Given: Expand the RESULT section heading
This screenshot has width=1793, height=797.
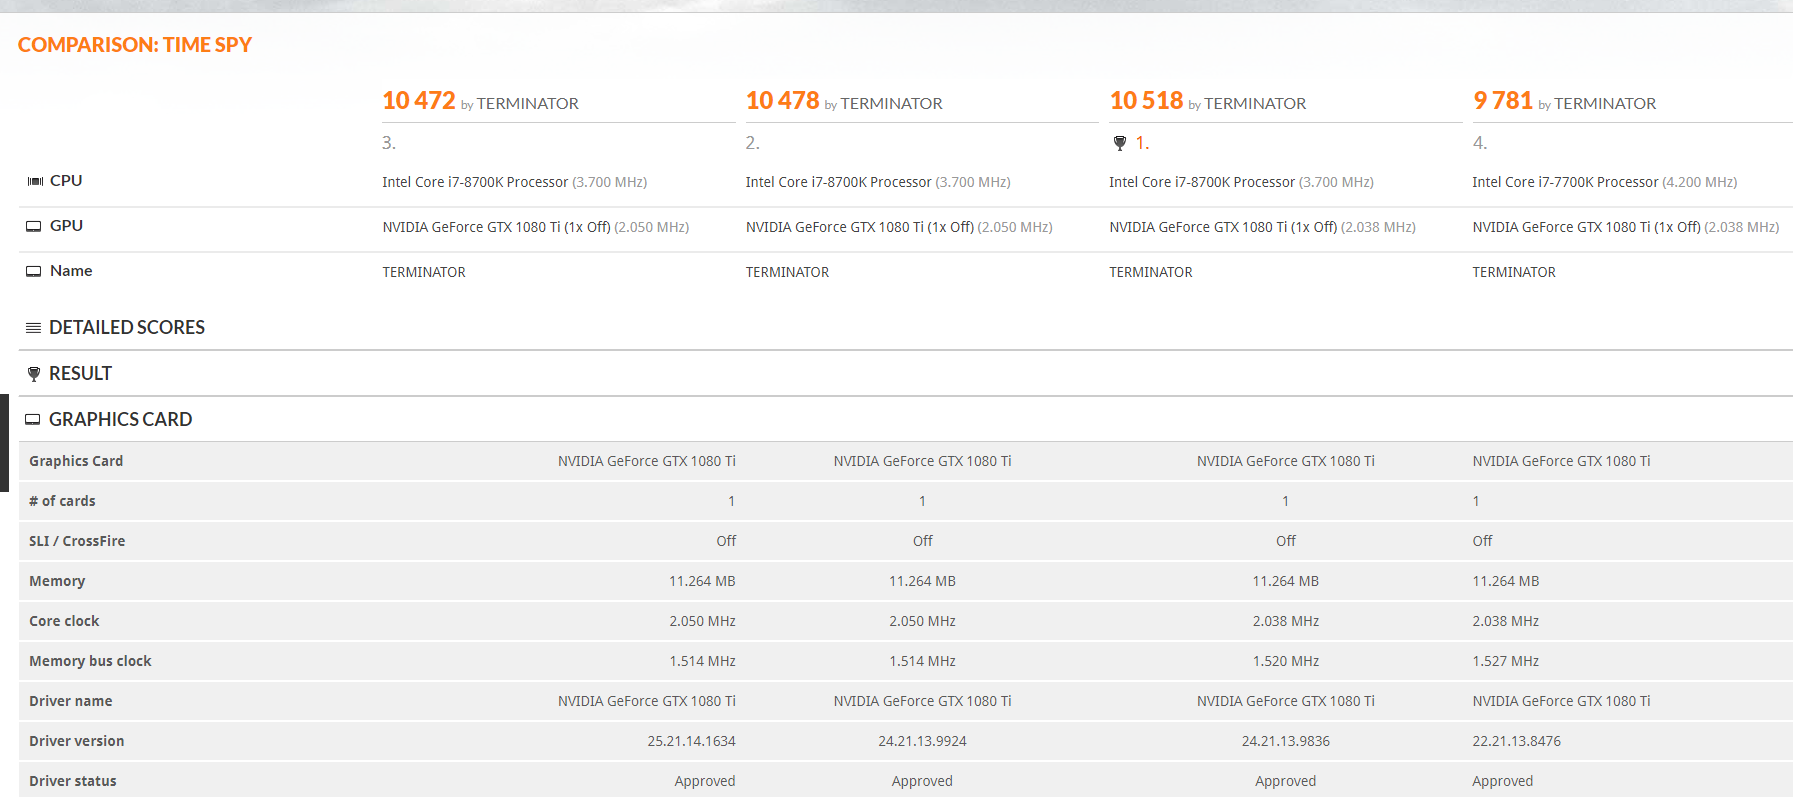Looking at the screenshot, I should [80, 374].
